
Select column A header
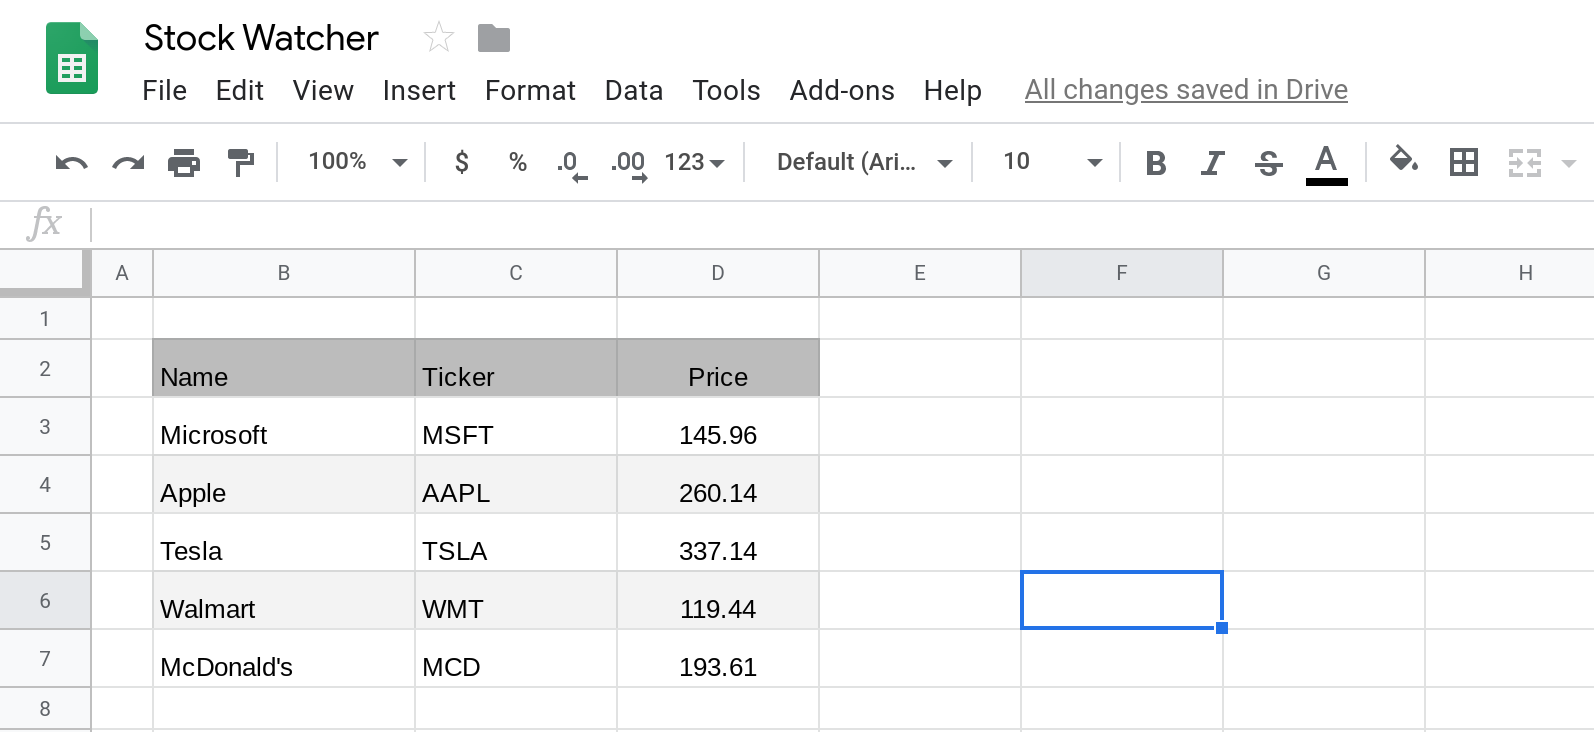click(122, 273)
